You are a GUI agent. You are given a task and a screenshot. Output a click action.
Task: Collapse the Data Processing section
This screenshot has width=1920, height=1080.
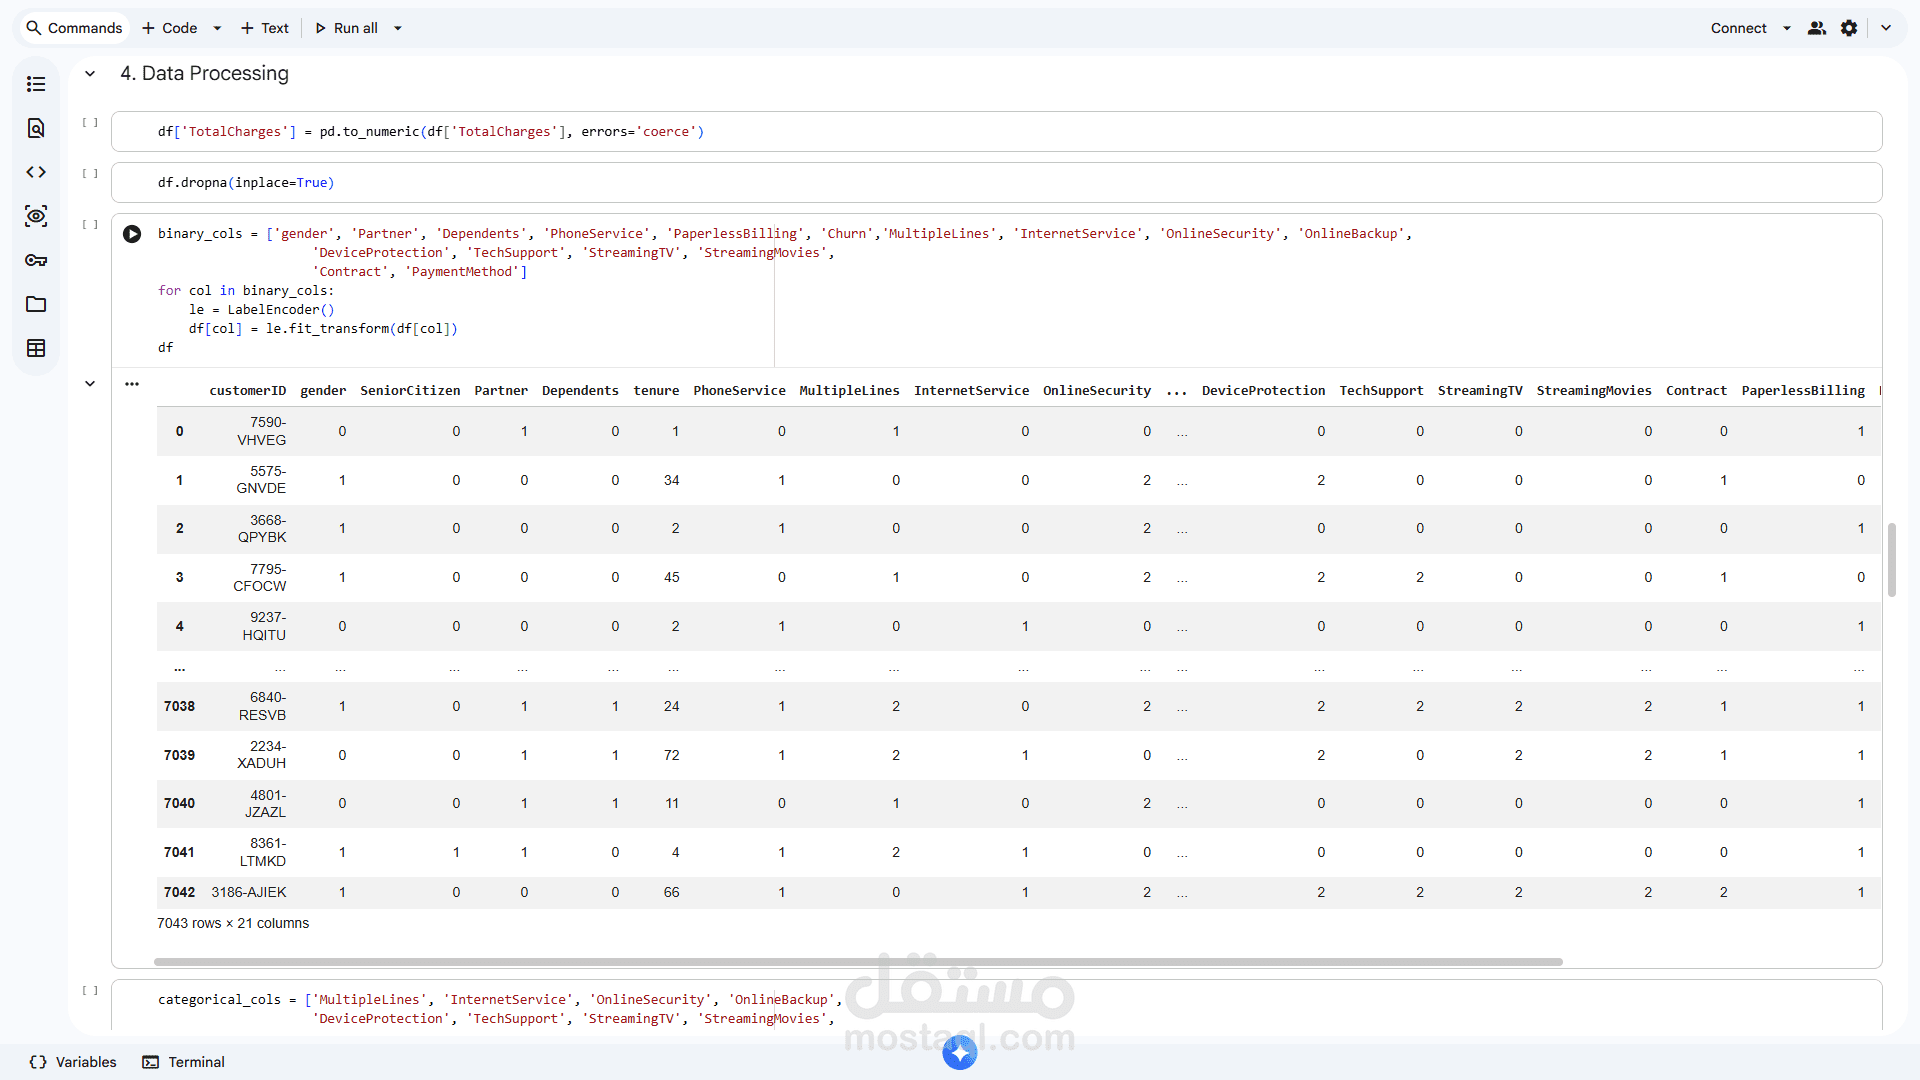pyautogui.click(x=90, y=73)
